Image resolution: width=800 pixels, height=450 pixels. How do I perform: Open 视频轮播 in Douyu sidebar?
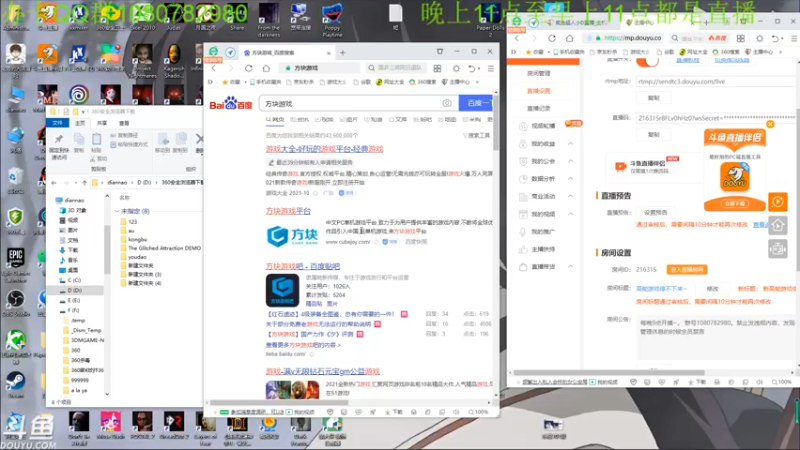[543, 126]
